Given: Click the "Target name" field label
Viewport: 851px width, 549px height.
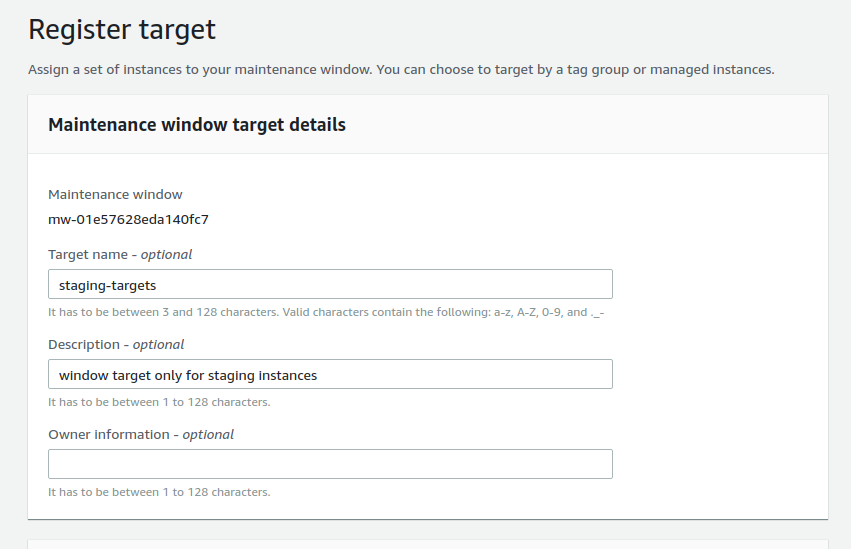Looking at the screenshot, I should click(x=86, y=255).
